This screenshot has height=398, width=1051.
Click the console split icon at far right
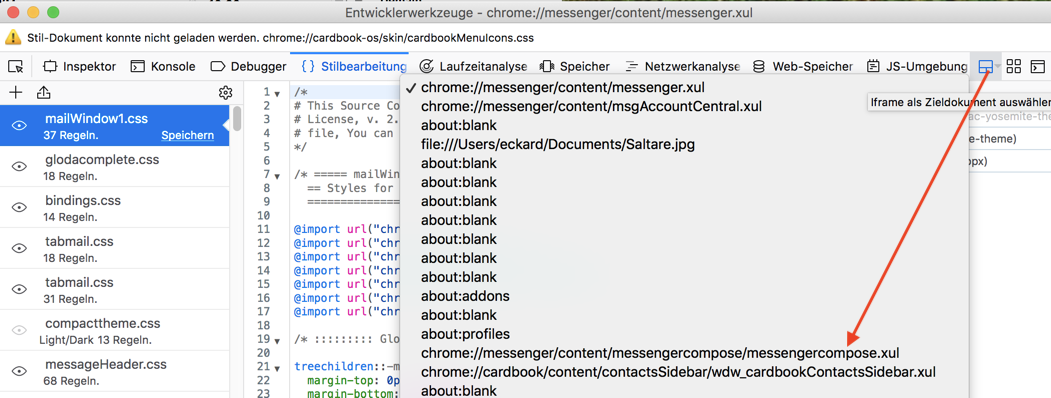[1038, 66]
